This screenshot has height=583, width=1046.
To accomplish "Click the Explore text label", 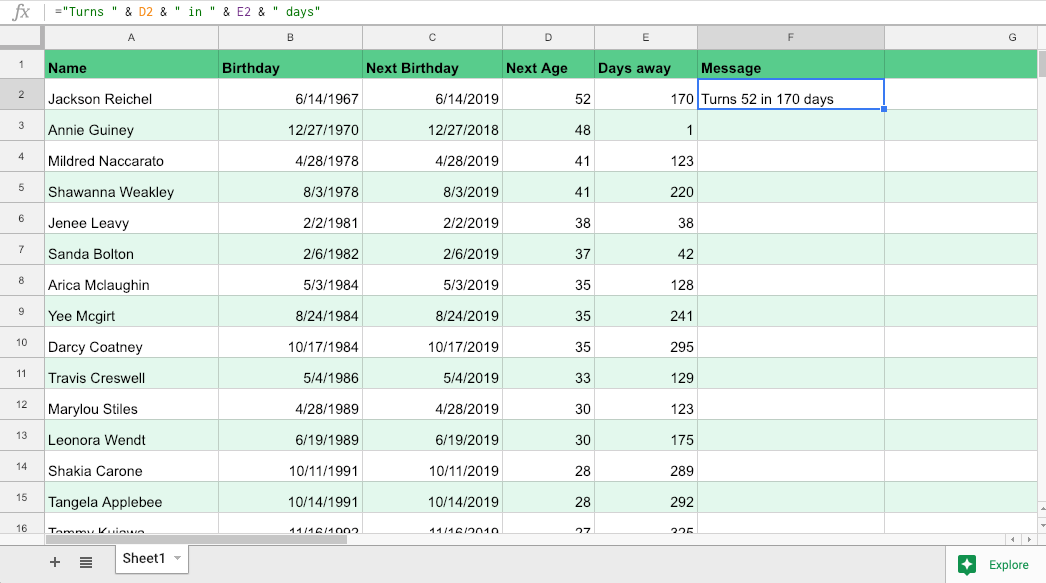I will [x=1008, y=565].
